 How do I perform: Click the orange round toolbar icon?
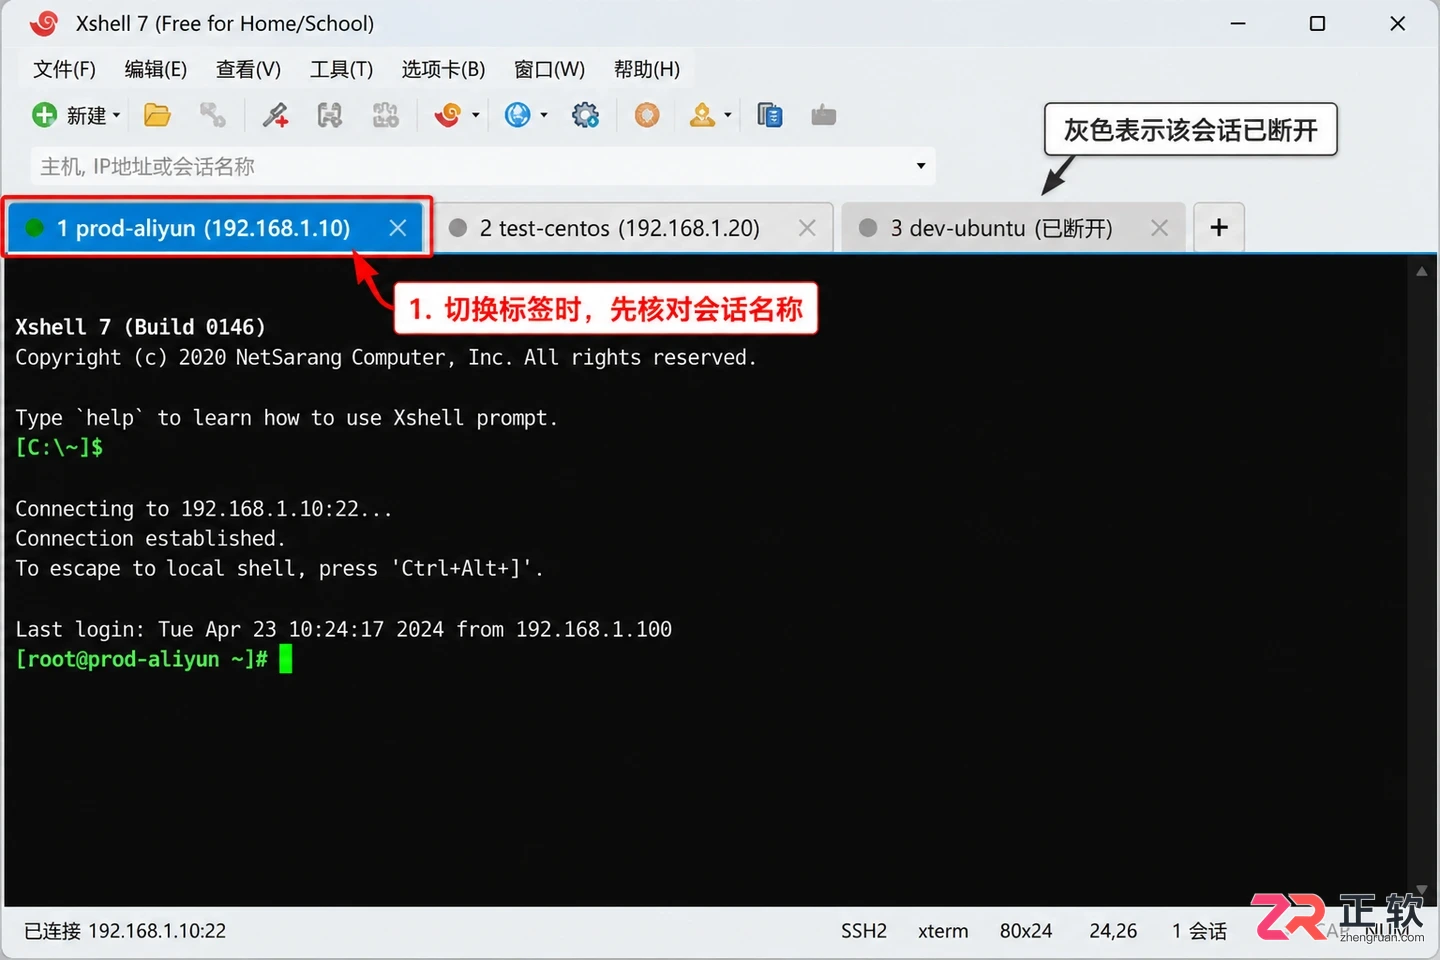tap(647, 116)
